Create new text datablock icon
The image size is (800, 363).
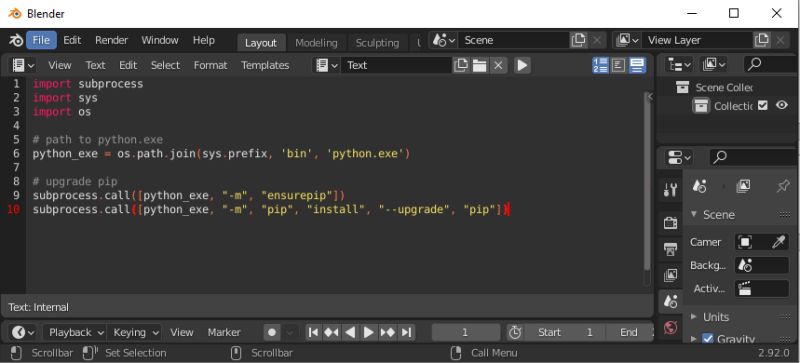[x=461, y=65]
